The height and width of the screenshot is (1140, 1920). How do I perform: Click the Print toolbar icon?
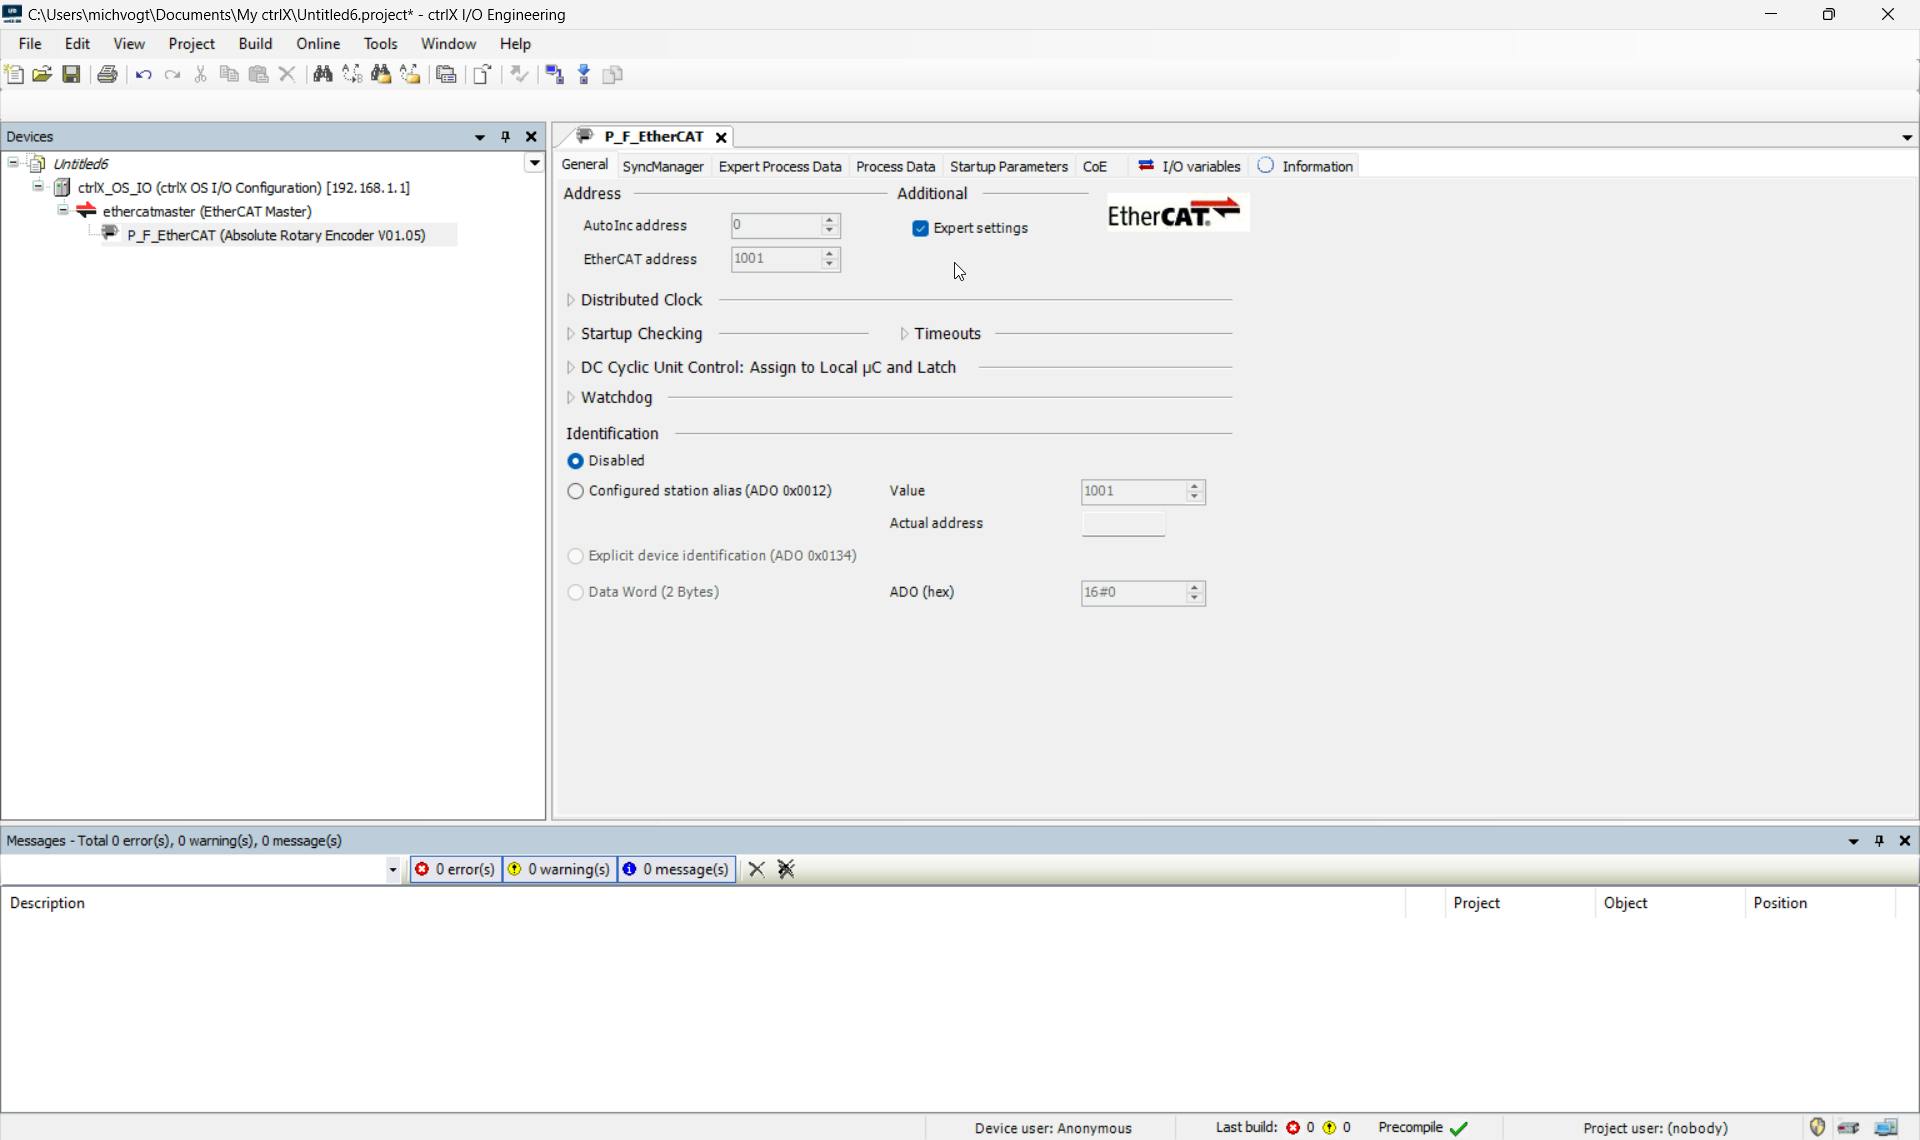[107, 75]
